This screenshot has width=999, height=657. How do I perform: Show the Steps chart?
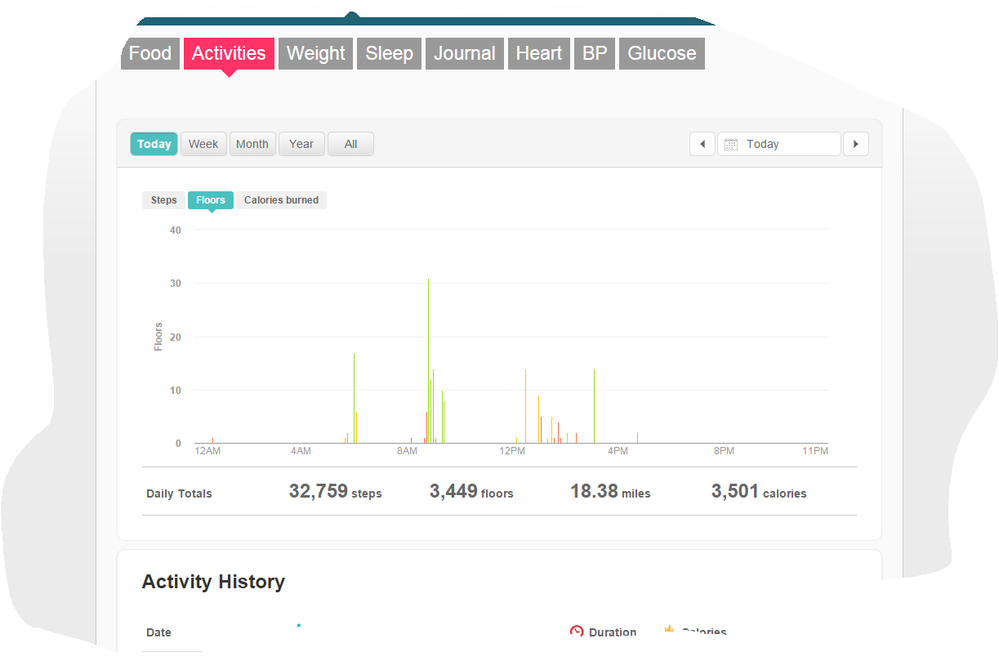click(164, 200)
